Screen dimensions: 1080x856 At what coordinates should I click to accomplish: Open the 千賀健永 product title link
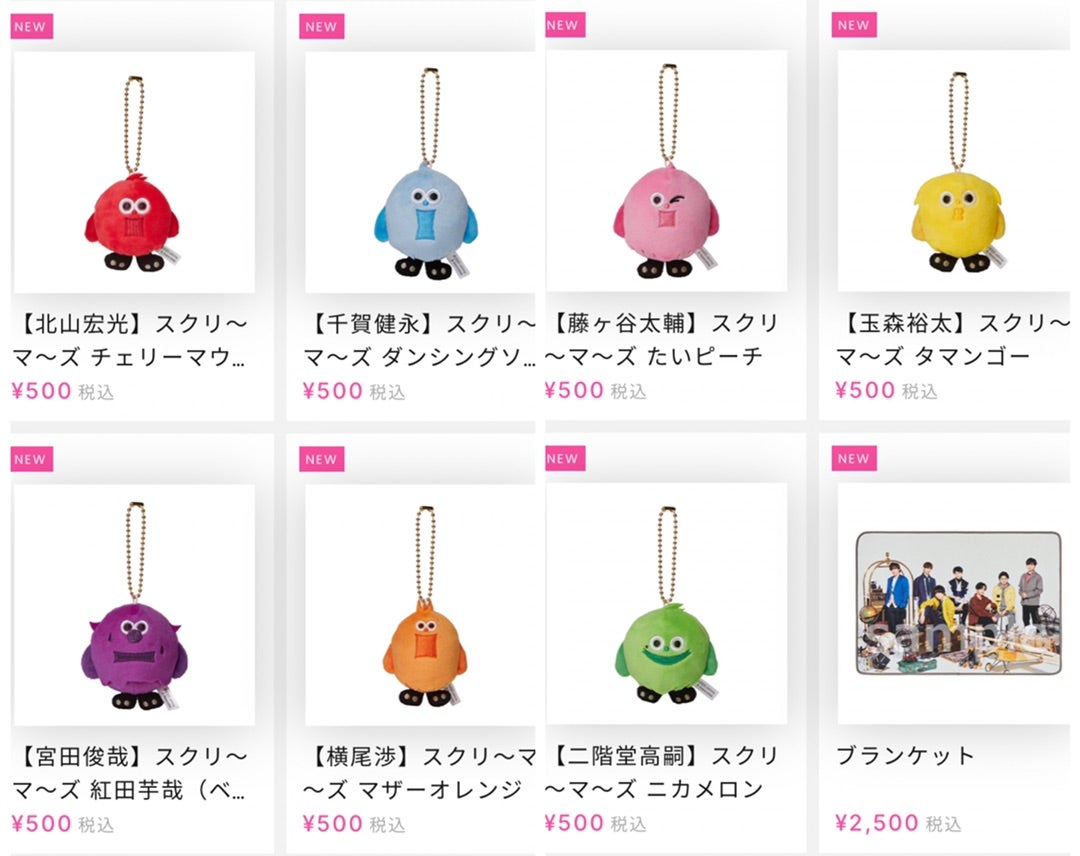[x=419, y=340]
